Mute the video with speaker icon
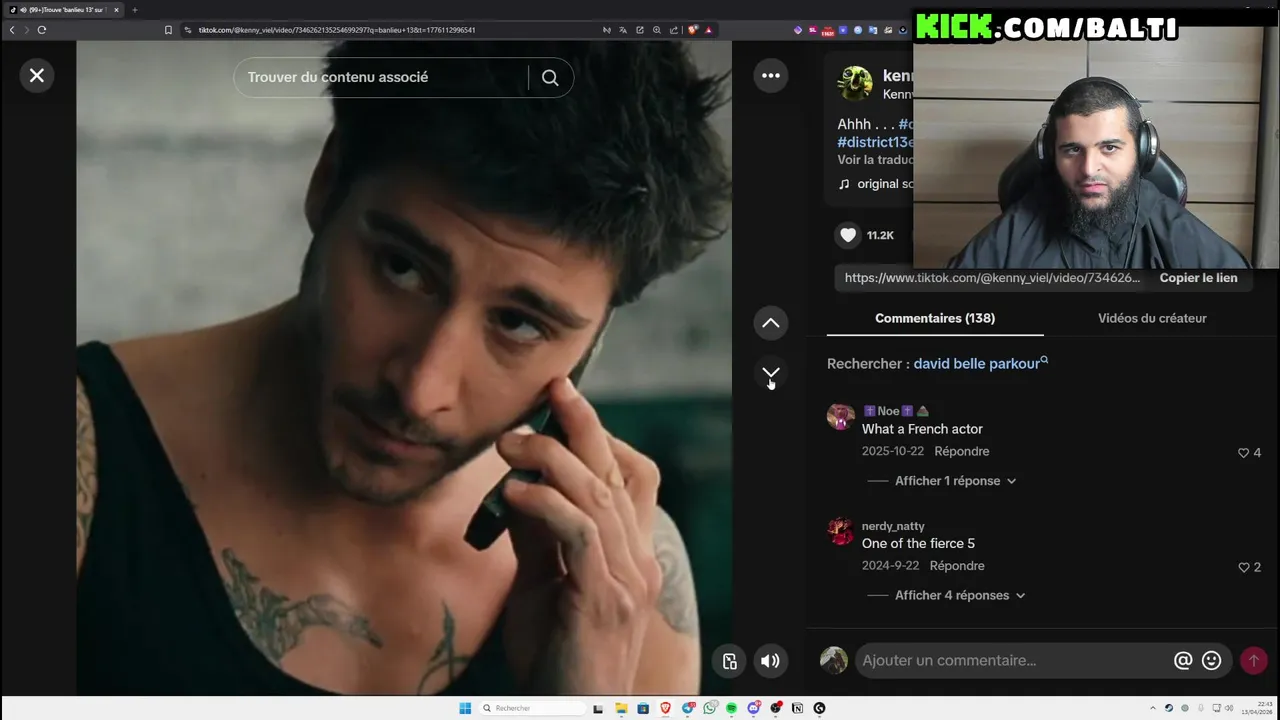This screenshot has width=1280, height=720. 770,661
